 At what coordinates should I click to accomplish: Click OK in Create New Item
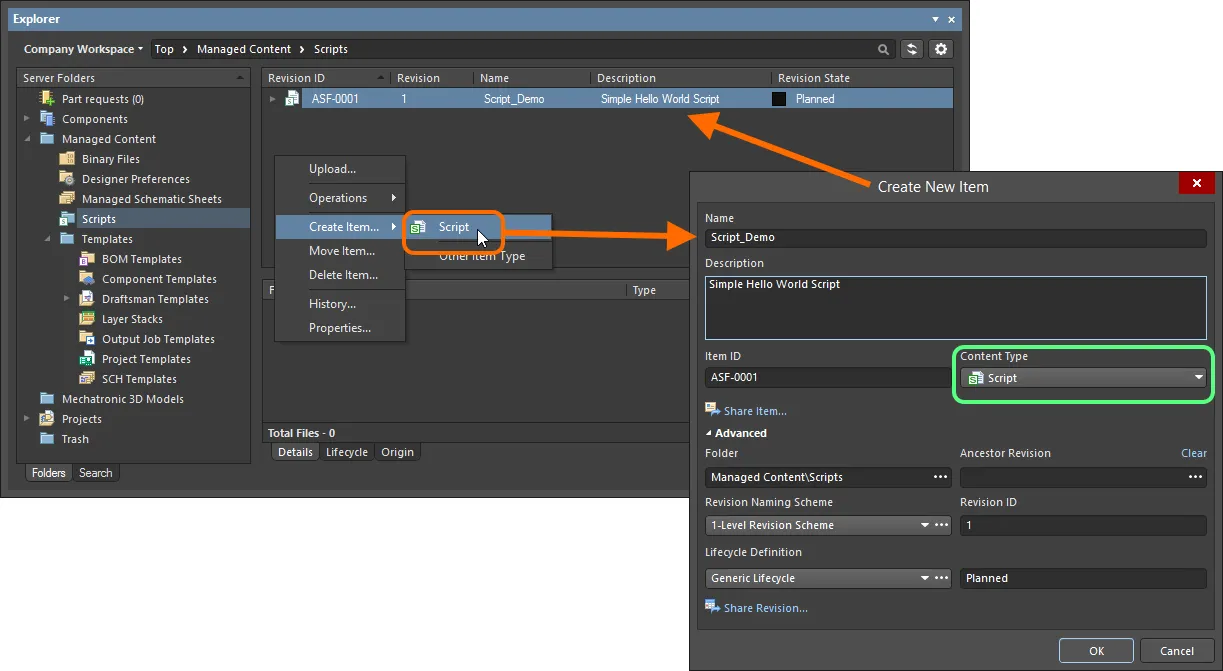1097,651
